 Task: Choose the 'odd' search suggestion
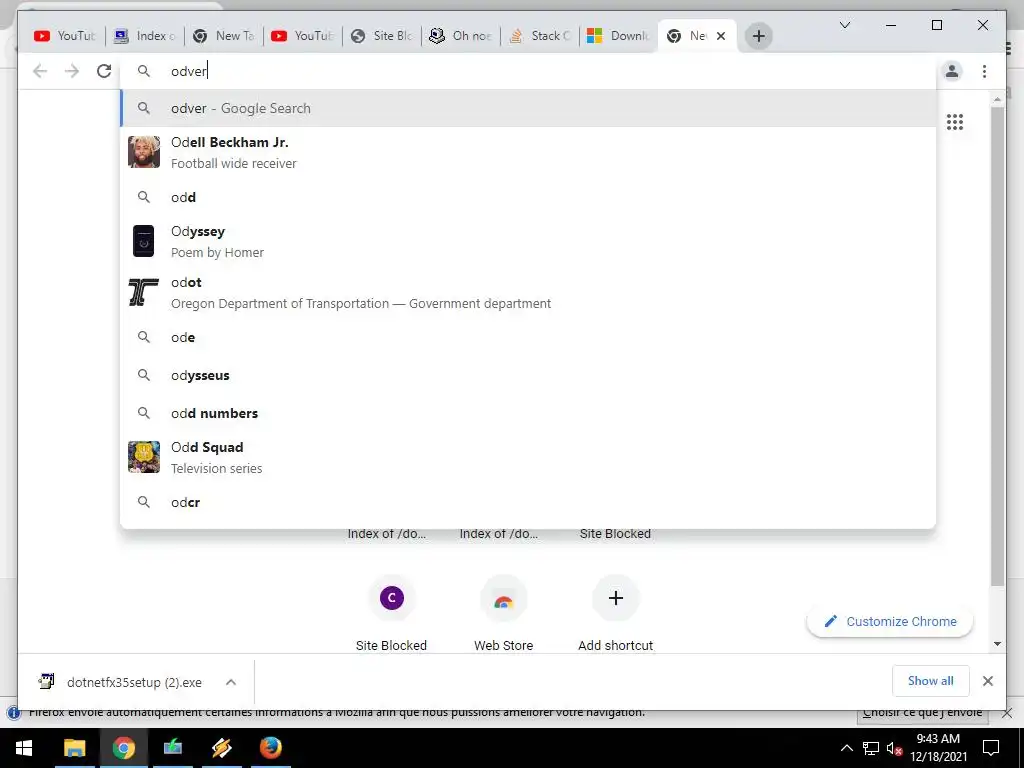(x=528, y=197)
